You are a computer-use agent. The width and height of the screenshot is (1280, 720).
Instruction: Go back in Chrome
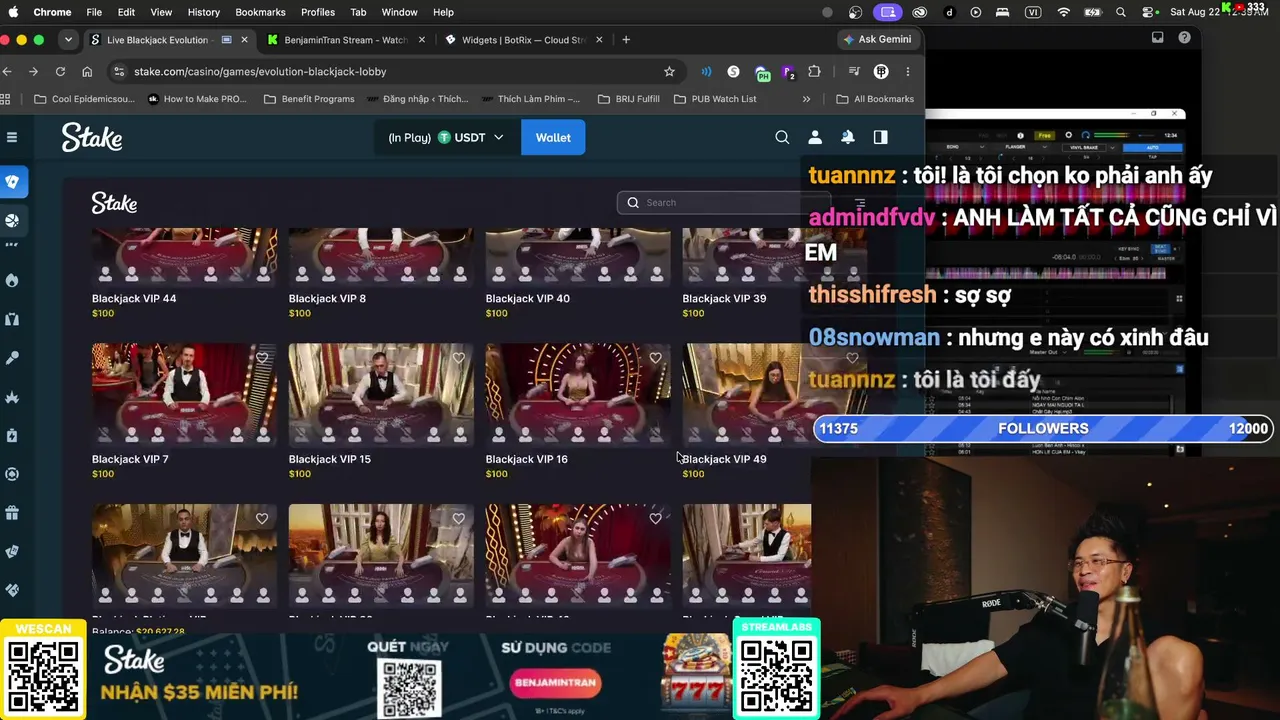click(7, 72)
